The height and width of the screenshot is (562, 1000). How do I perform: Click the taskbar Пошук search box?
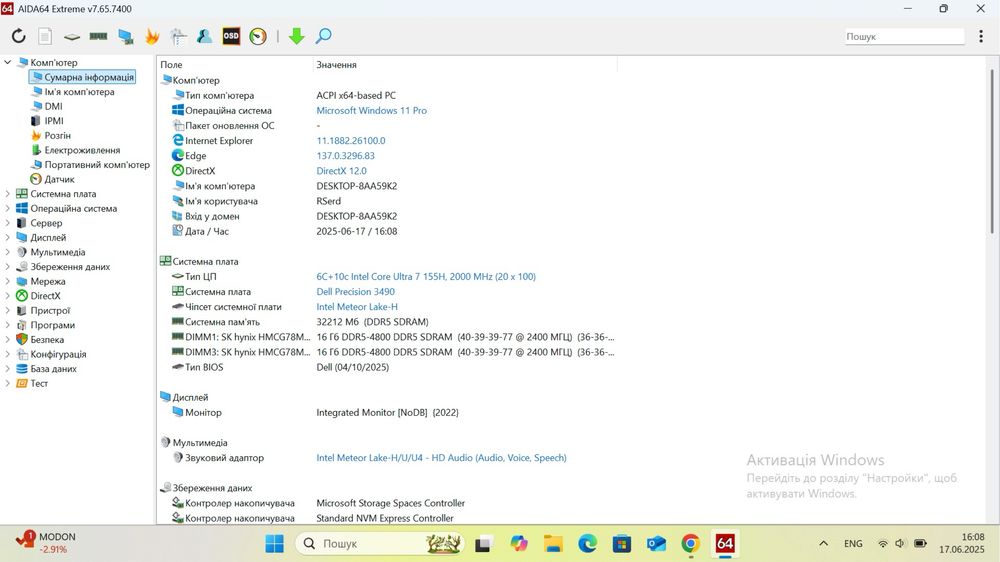[x=380, y=544]
